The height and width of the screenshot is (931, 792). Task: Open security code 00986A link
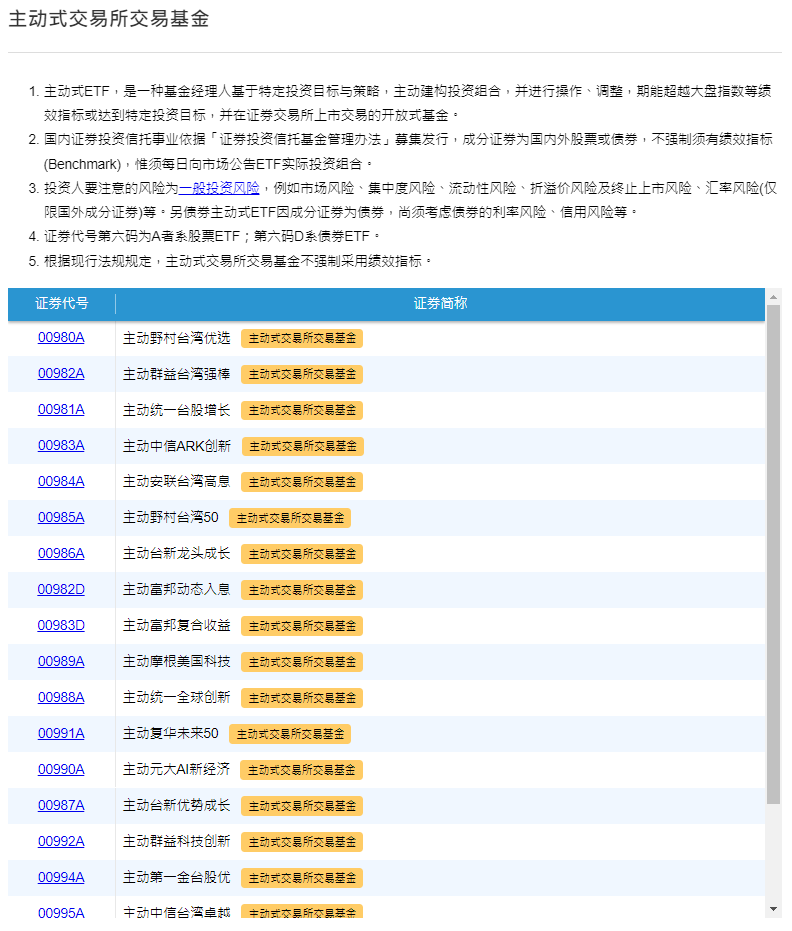tap(61, 554)
